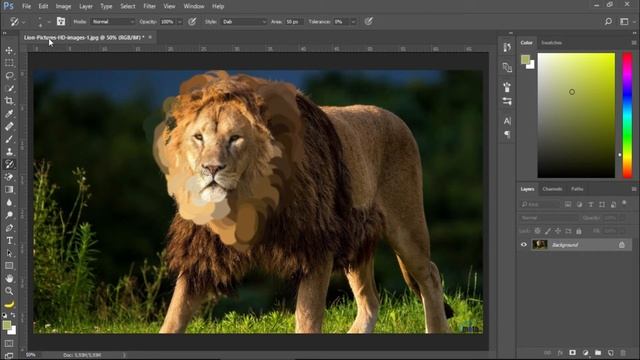The width and height of the screenshot is (640, 360).
Task: Expand the tool preset picker arrow
Action: [23, 22]
